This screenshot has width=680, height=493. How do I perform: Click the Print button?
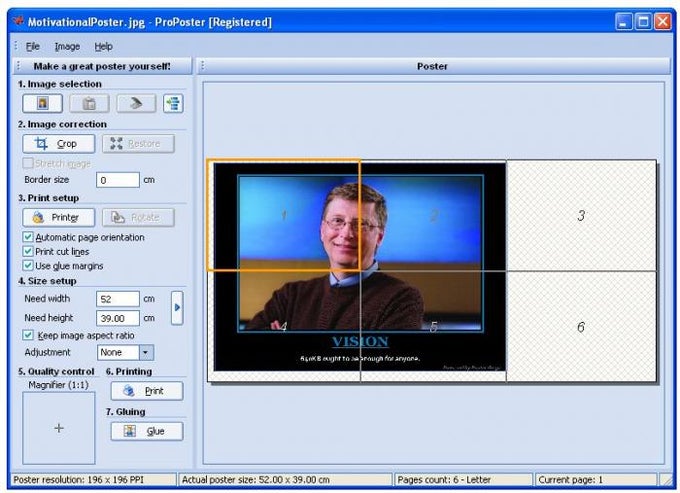pyautogui.click(x=147, y=391)
